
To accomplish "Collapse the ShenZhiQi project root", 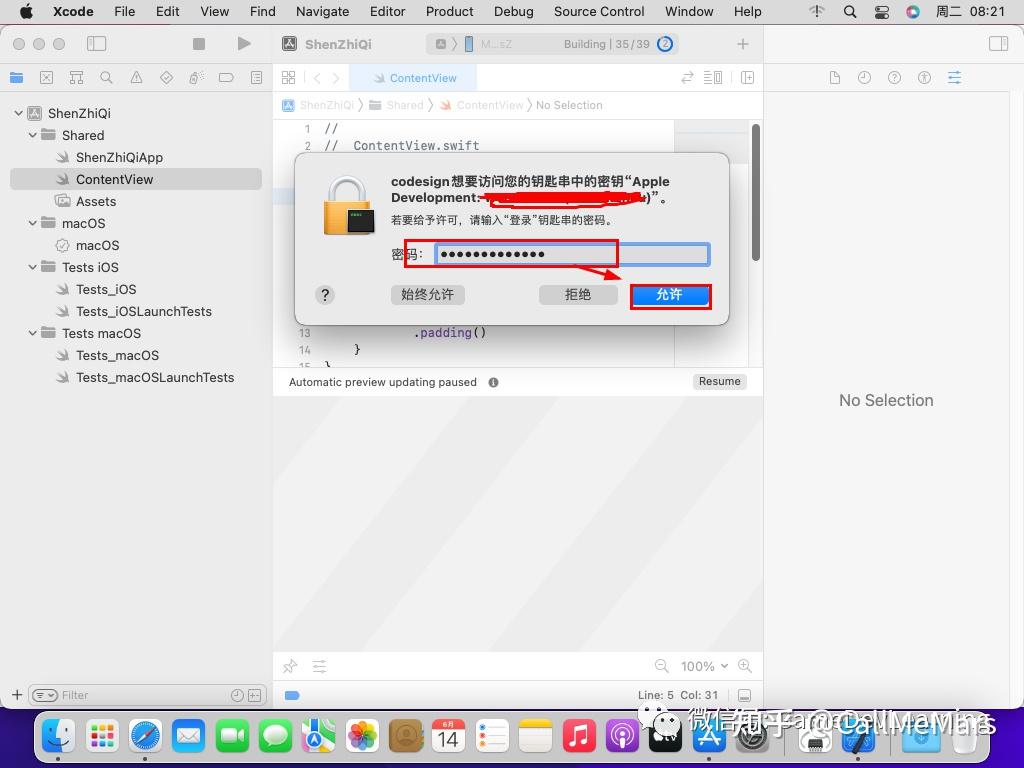I will point(18,113).
